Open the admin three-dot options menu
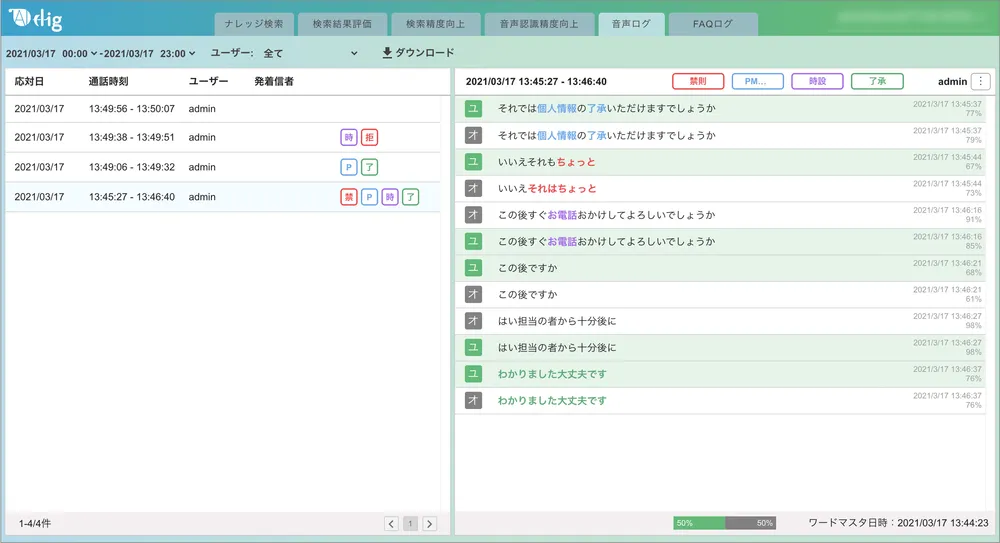 tap(980, 81)
